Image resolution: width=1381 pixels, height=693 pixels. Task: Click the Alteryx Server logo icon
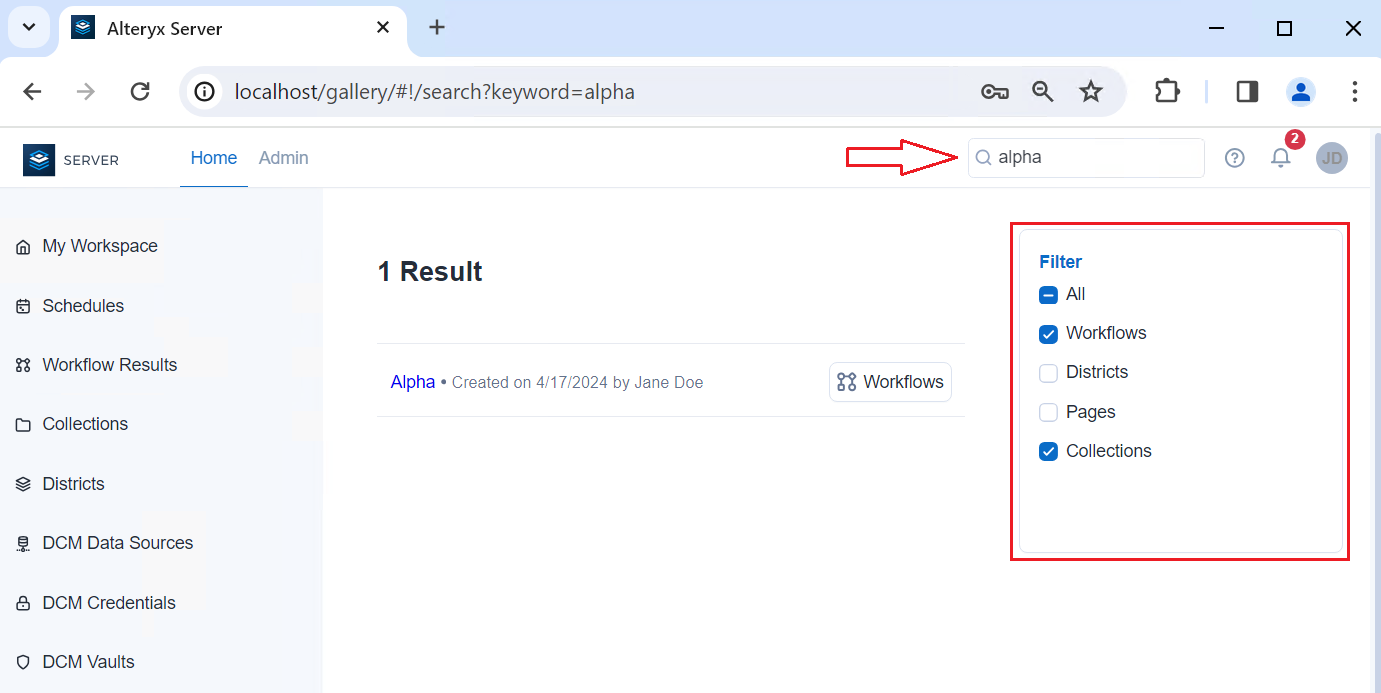(38, 158)
